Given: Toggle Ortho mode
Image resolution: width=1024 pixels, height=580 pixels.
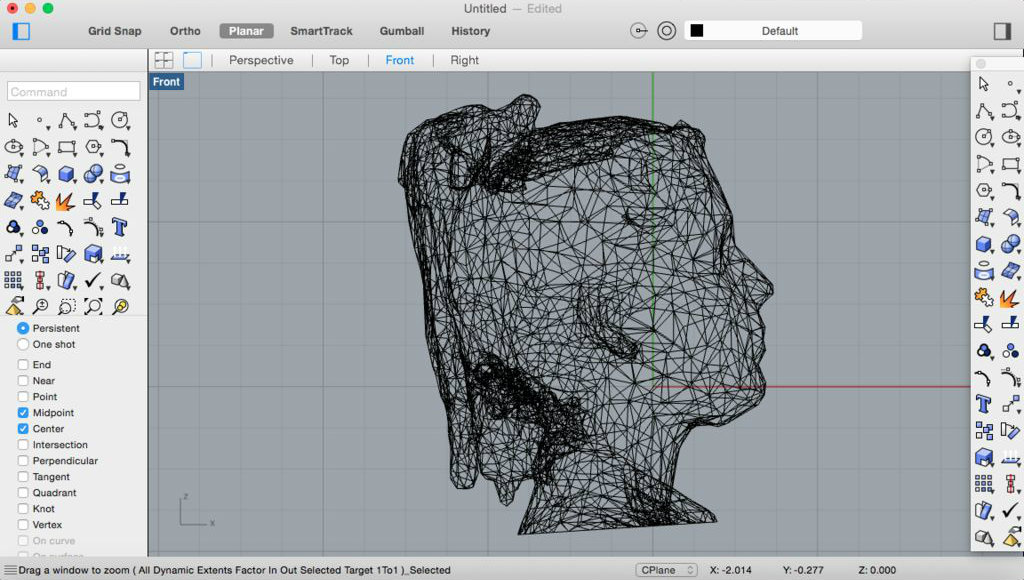Looking at the screenshot, I should click(185, 31).
